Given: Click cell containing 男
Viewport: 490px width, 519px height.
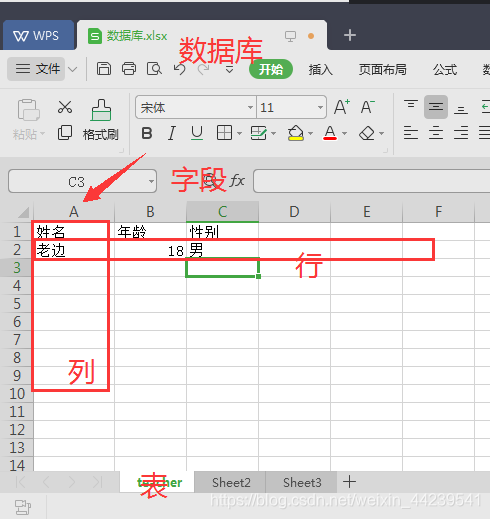Looking at the screenshot, I should (x=222, y=250).
